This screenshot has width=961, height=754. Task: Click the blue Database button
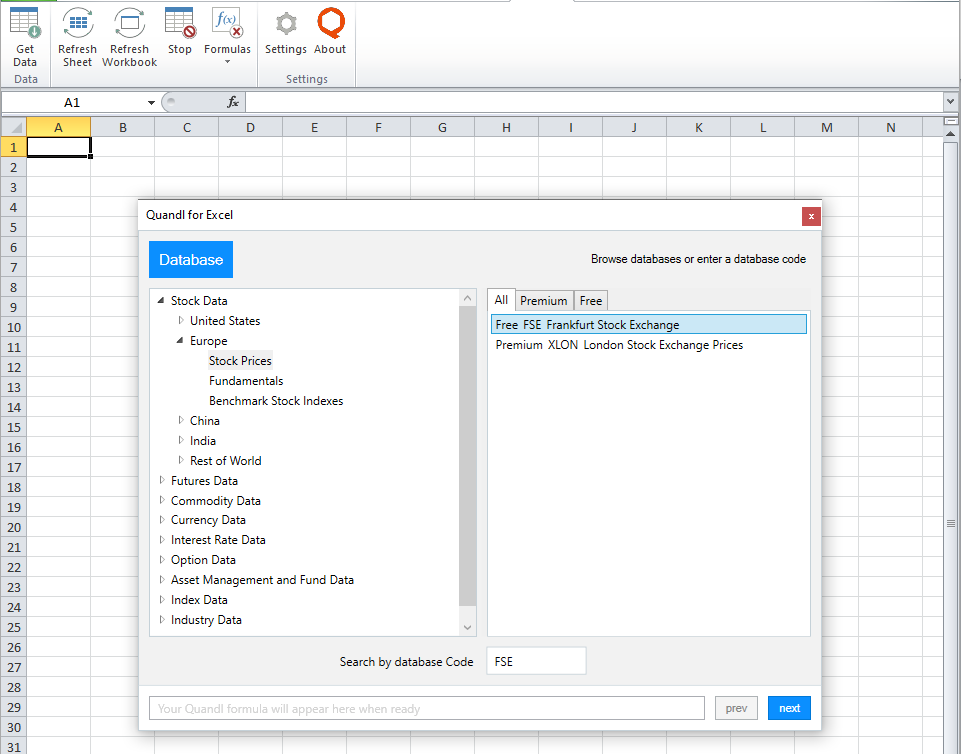point(191,259)
